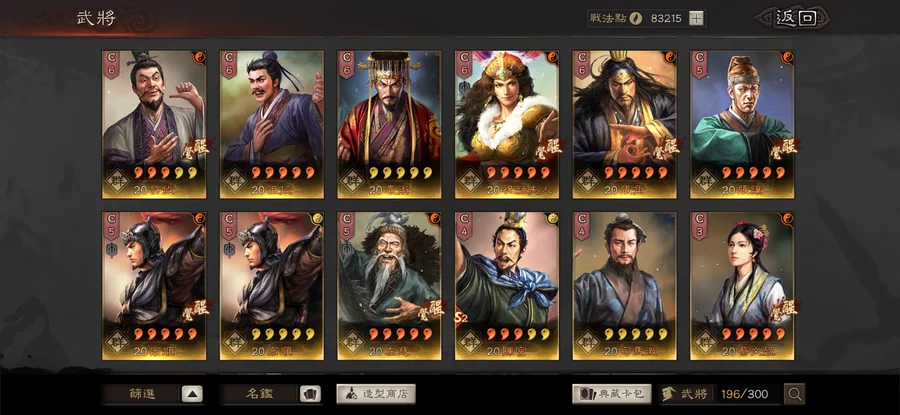
Task: Open the 造型商店 skin shop
Action: (376, 394)
